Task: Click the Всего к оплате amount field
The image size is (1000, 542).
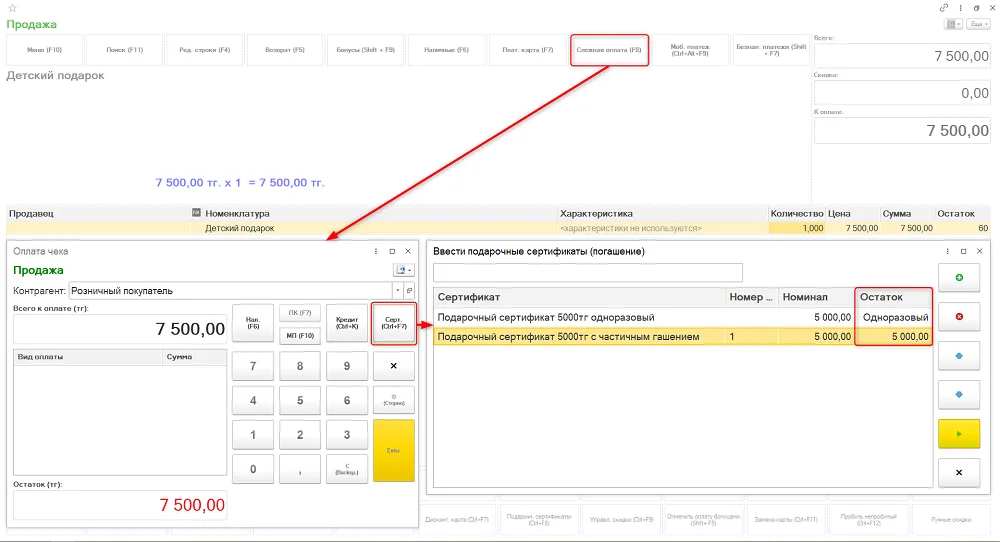Action: pos(120,329)
